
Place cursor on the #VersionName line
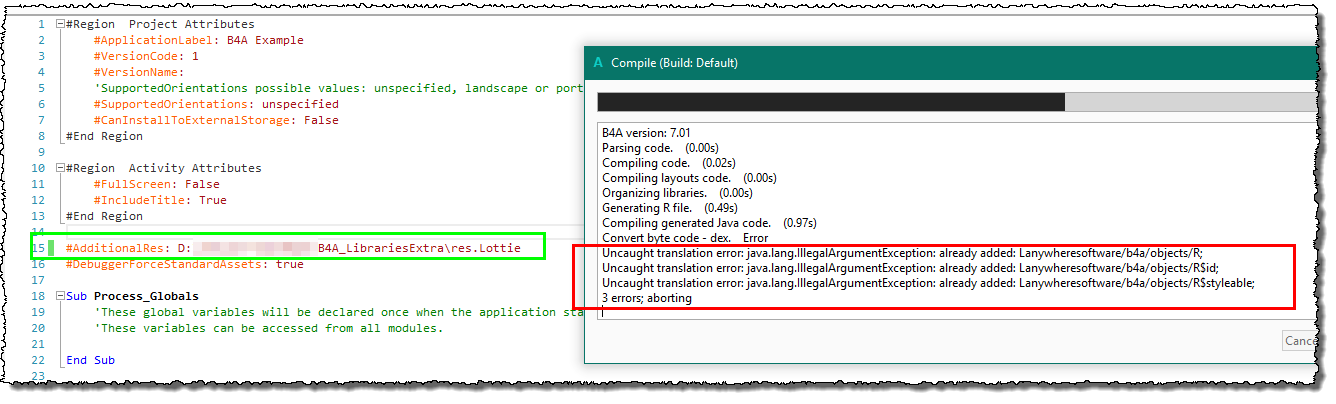[x=139, y=72]
